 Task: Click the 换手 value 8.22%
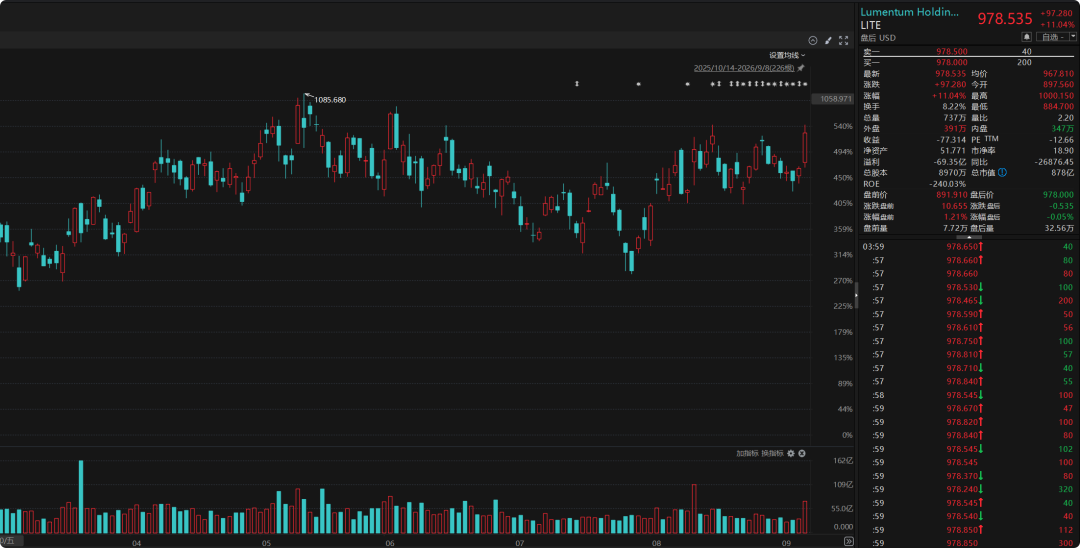pyautogui.click(x=954, y=107)
